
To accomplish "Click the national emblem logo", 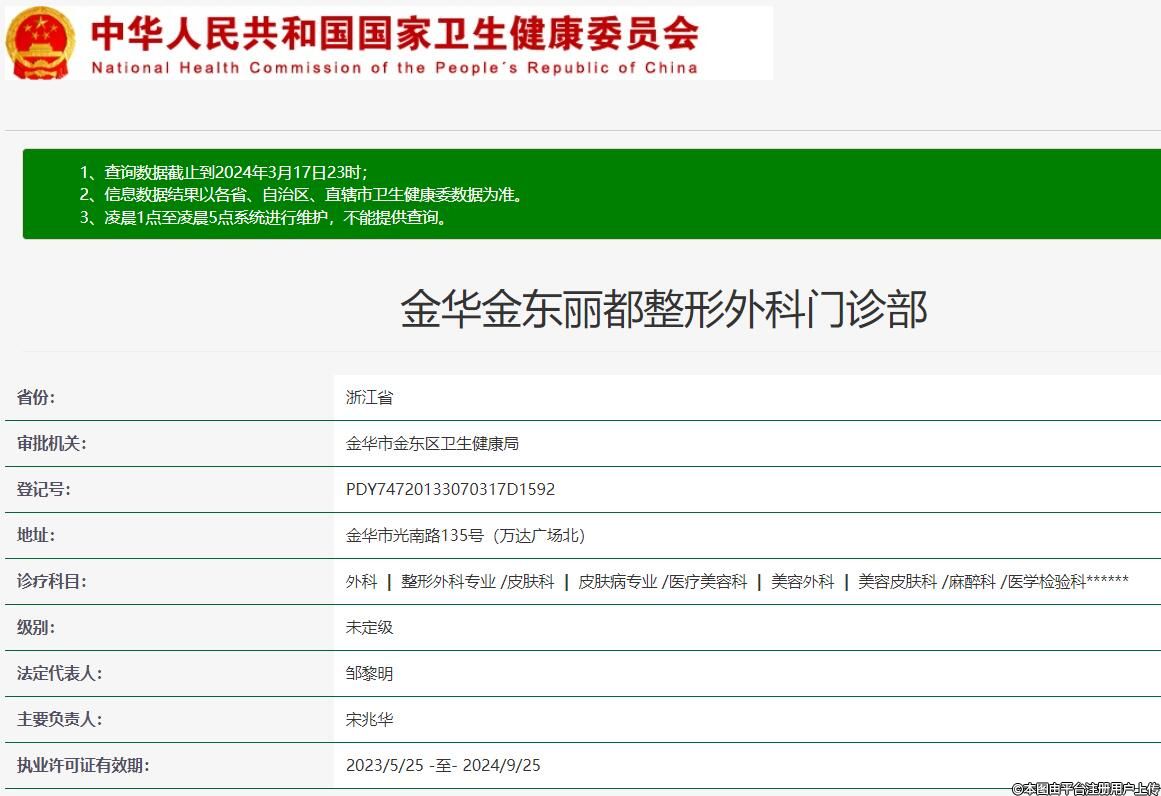I will 40,42.
